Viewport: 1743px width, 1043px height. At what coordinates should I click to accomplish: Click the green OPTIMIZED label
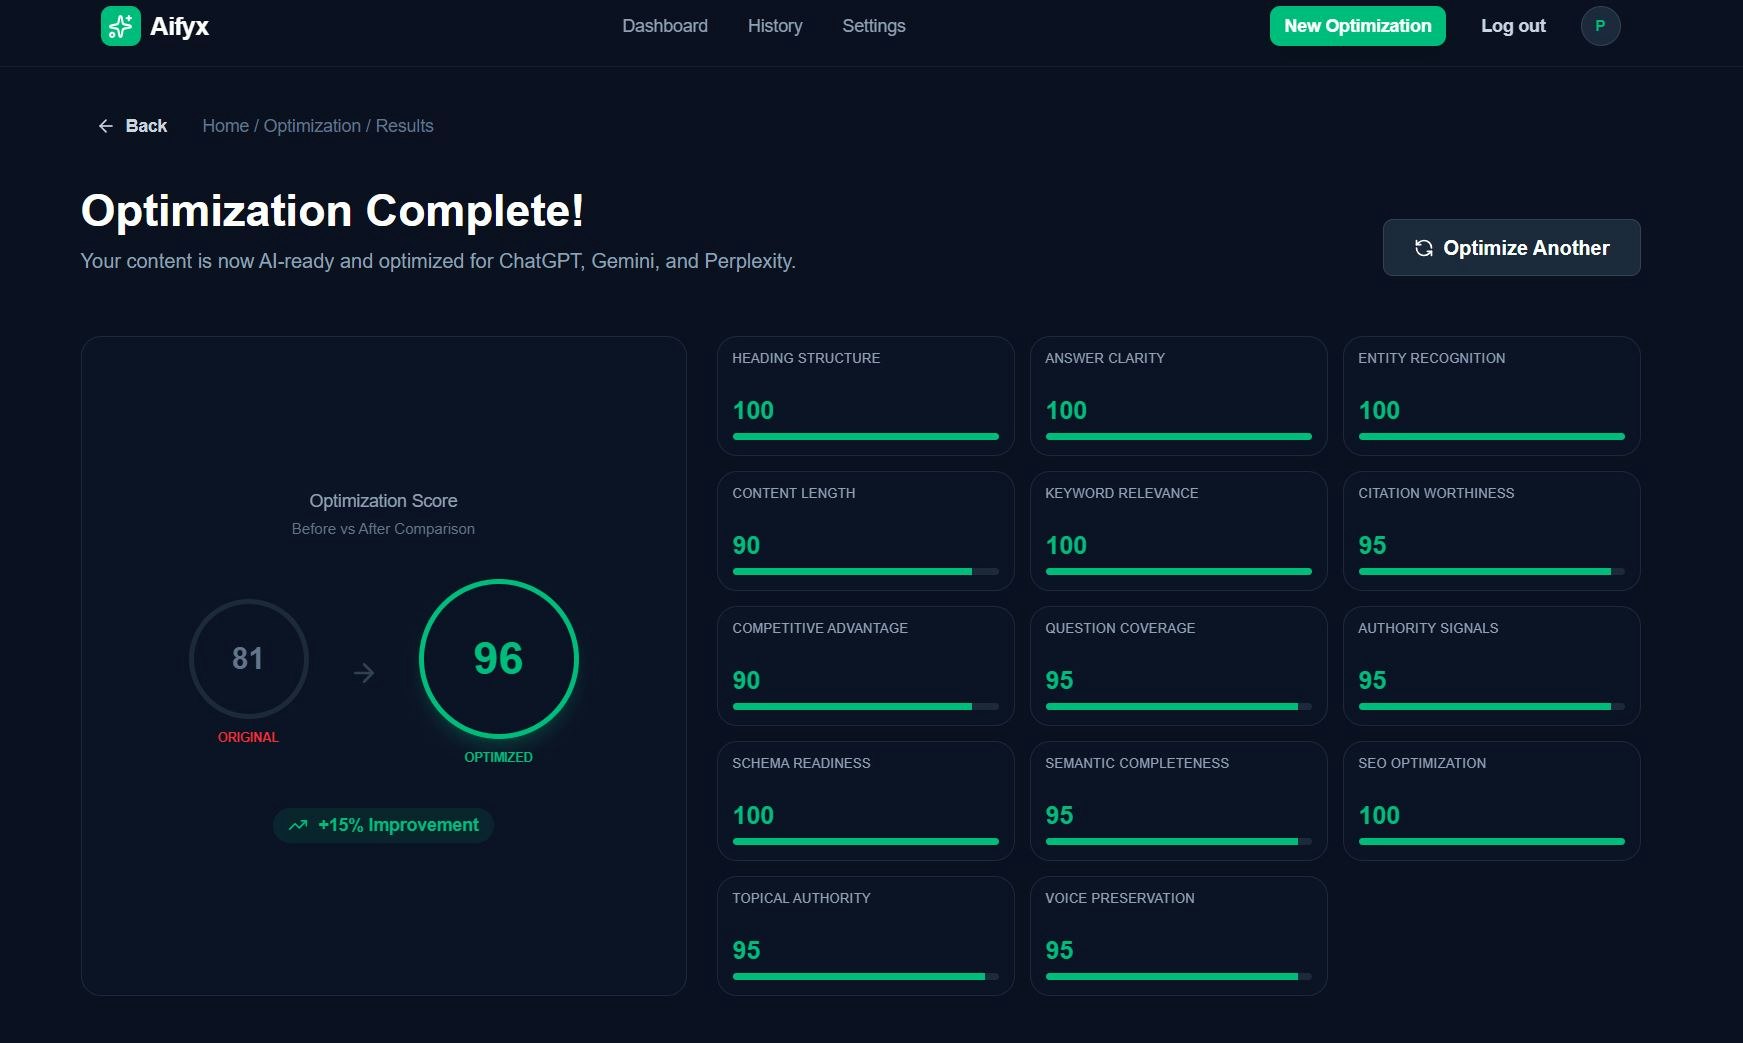(498, 757)
